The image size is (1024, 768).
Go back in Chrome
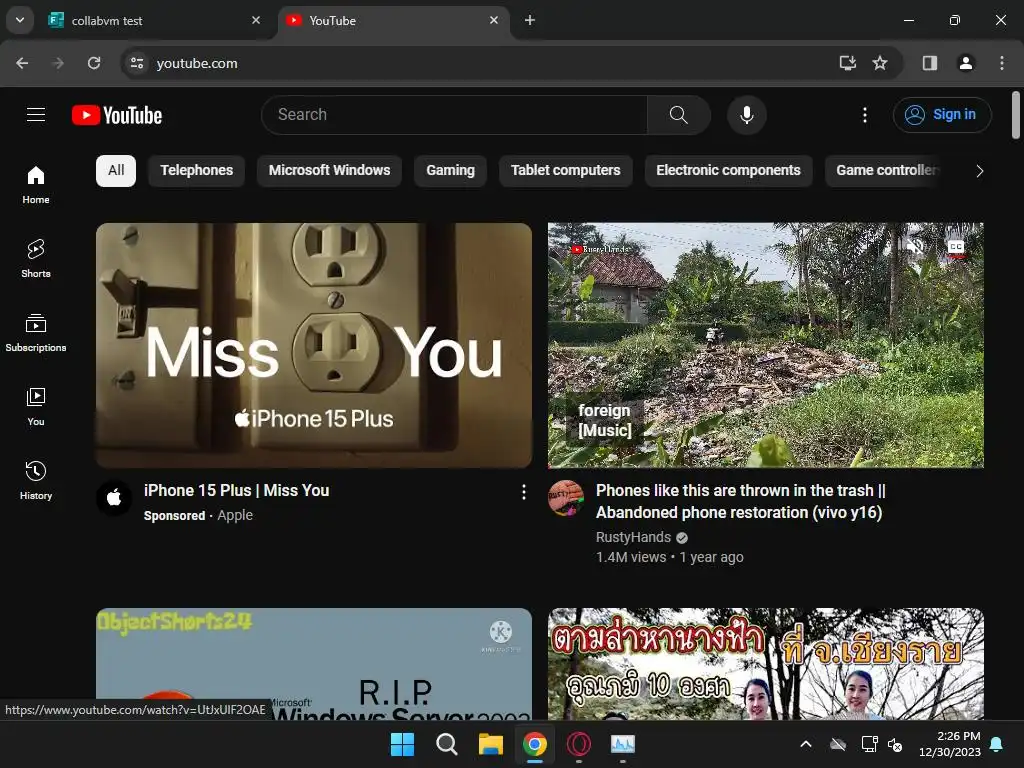click(22, 63)
